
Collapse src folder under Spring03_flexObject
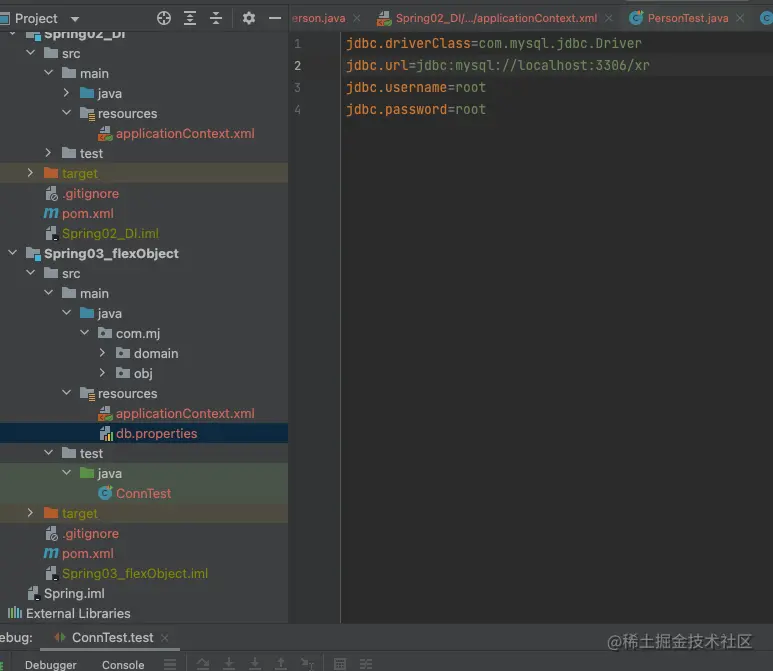click(31, 273)
